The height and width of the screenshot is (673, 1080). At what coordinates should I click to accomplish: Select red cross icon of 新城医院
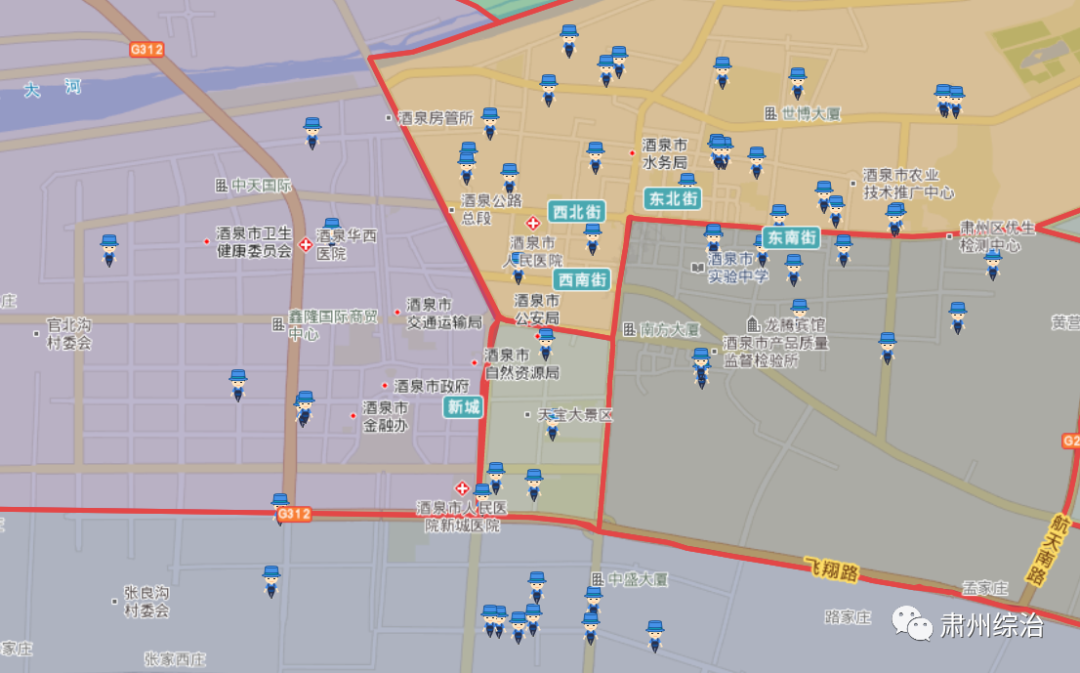462,488
